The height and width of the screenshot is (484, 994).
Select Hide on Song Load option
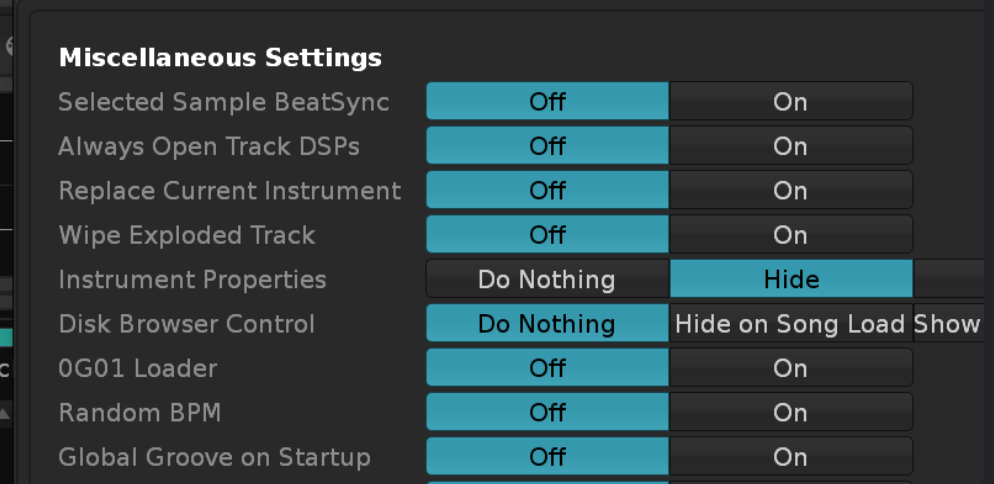(790, 324)
